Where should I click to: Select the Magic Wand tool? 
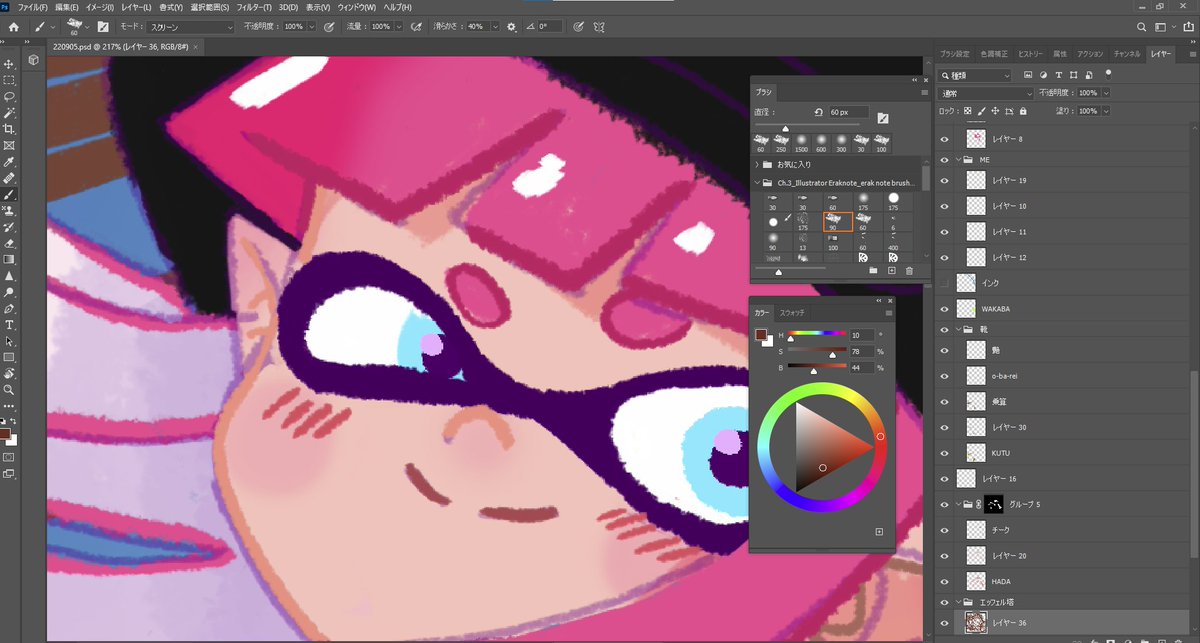point(9,113)
